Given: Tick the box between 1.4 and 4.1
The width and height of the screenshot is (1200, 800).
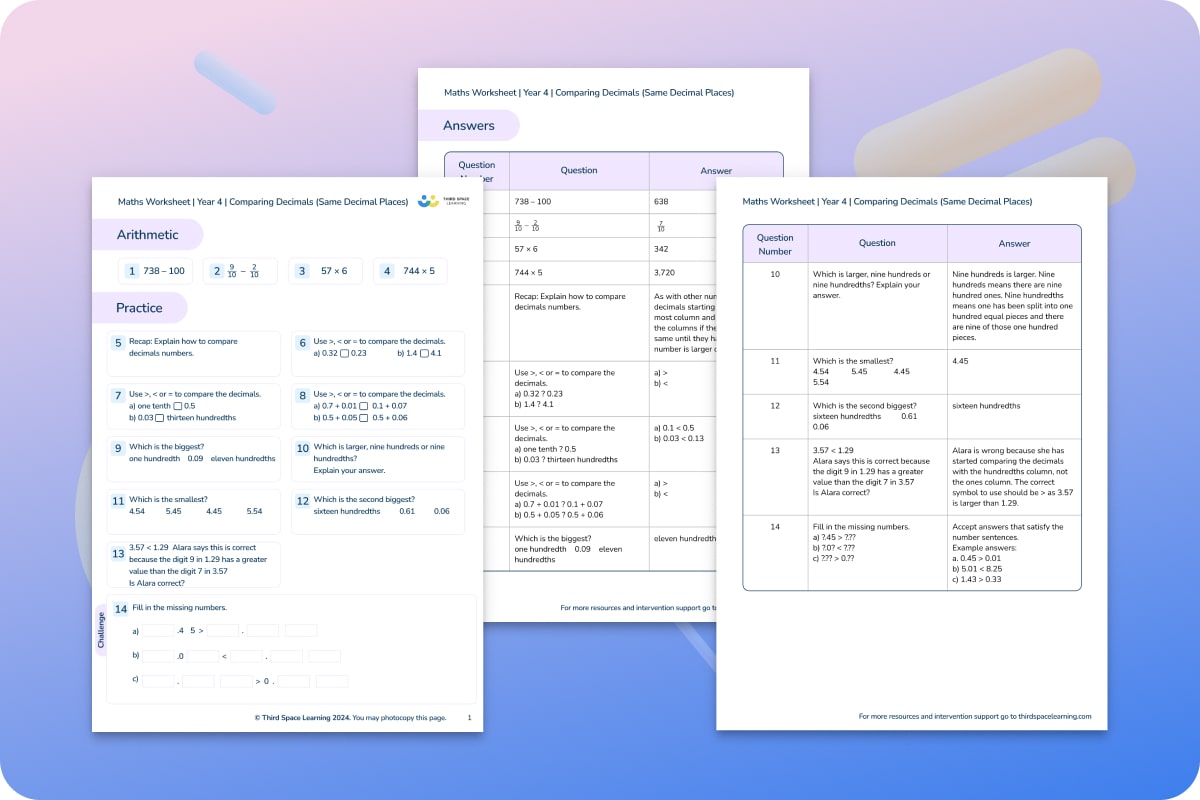Looking at the screenshot, I should click(x=424, y=353).
